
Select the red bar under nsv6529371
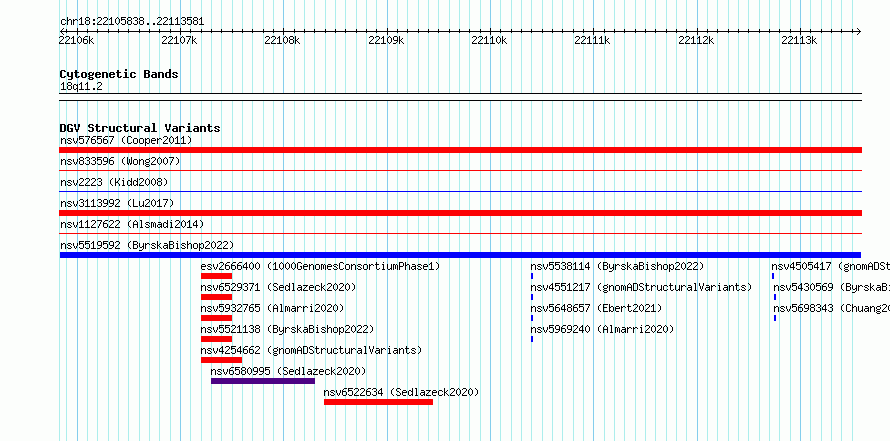tap(216, 297)
